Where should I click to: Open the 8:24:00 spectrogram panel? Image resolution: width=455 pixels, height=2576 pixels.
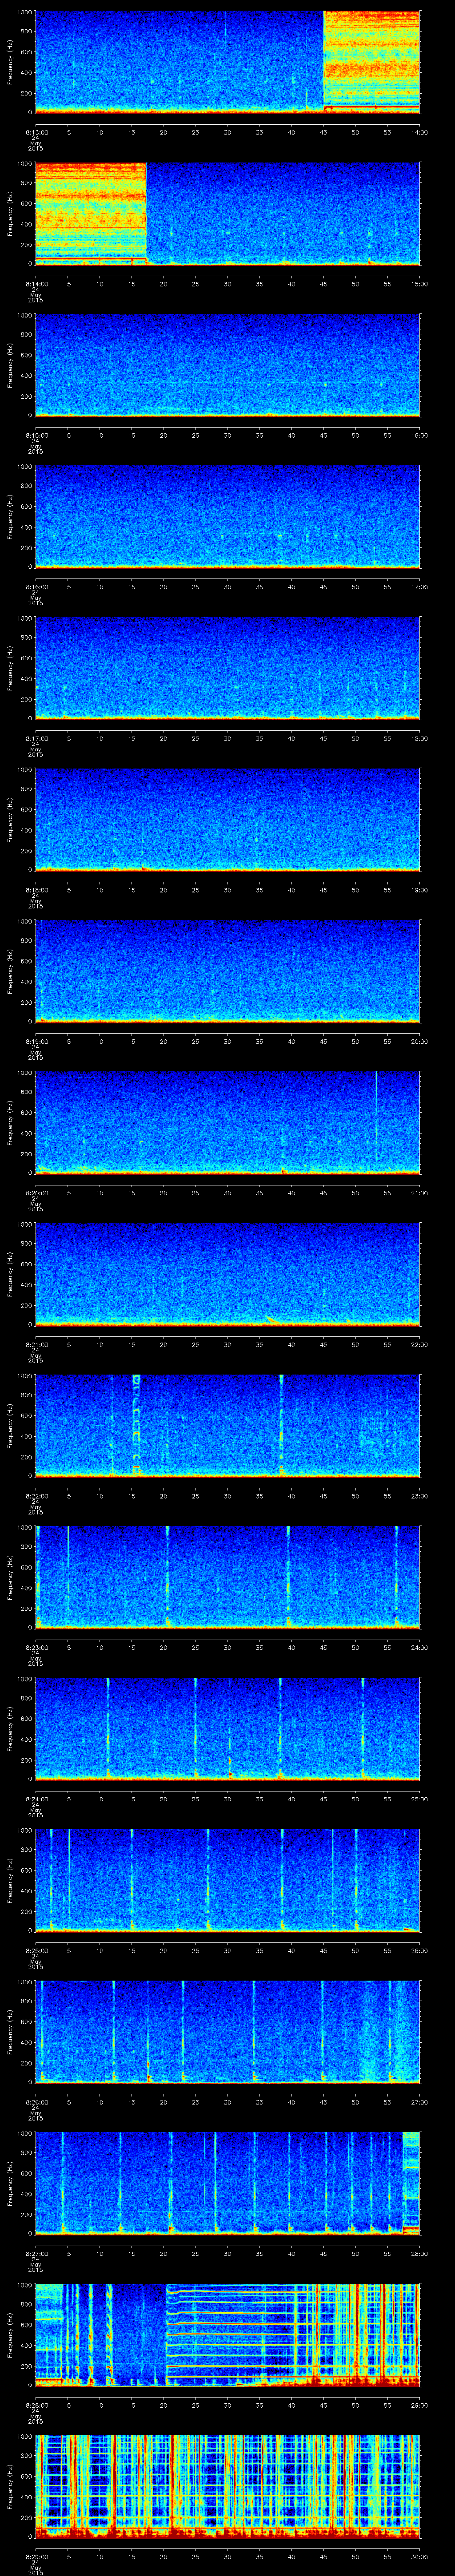click(x=227, y=1728)
